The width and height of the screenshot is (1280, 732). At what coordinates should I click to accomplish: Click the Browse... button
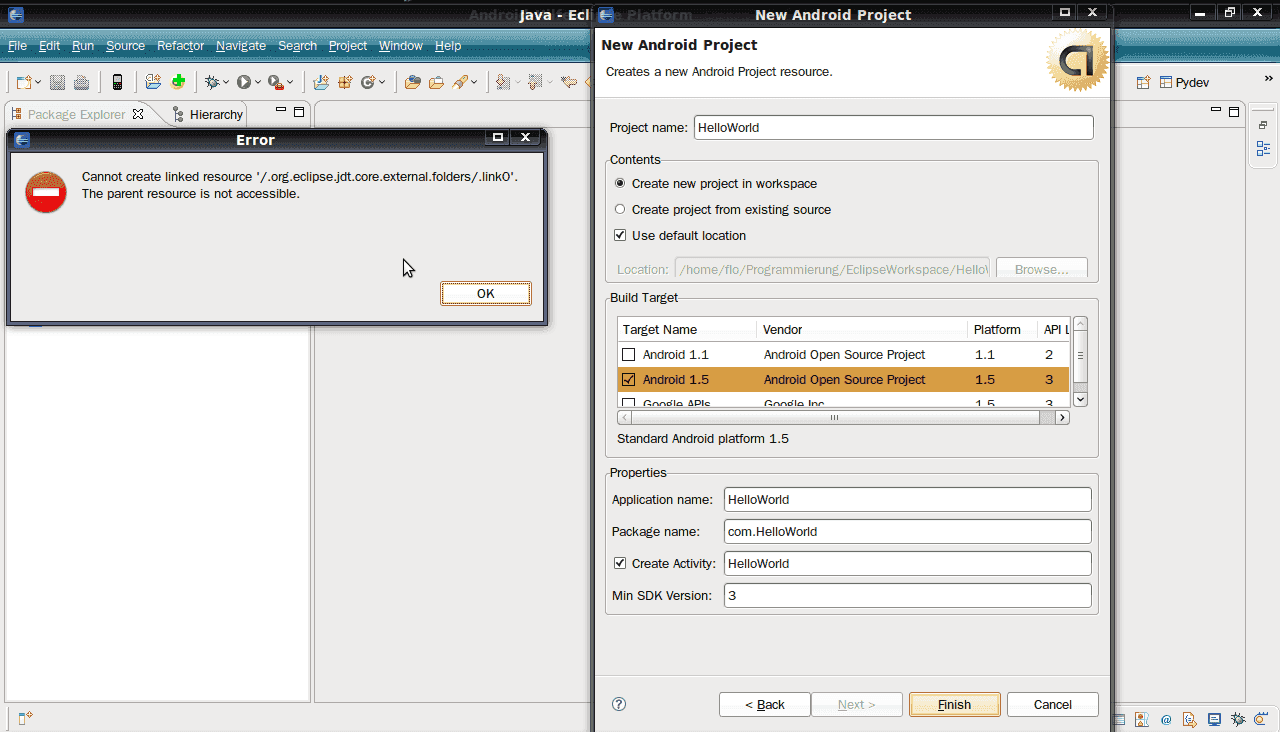click(x=1041, y=269)
